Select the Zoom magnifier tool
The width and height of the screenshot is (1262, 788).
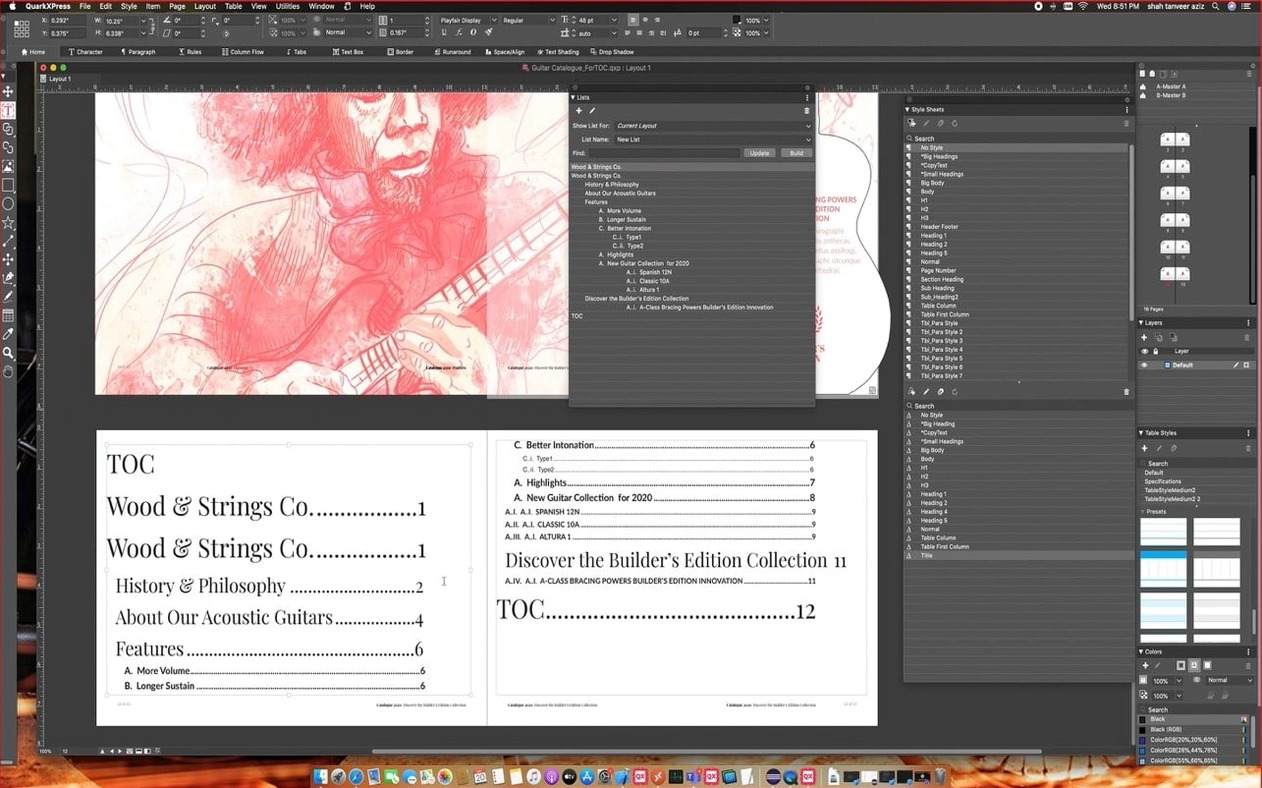(x=8, y=352)
